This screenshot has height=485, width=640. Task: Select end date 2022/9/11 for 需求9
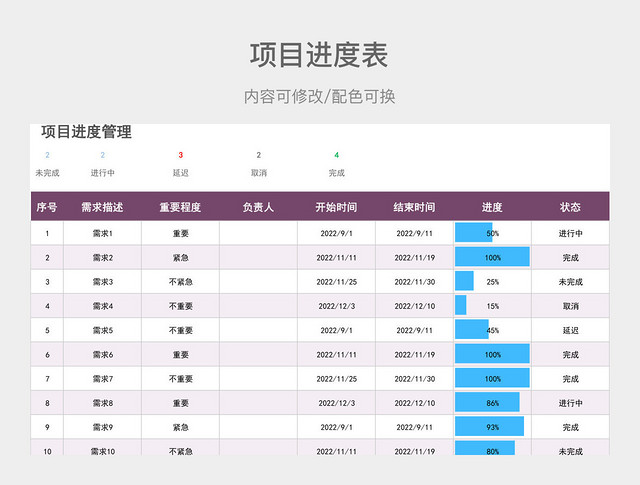(415, 427)
